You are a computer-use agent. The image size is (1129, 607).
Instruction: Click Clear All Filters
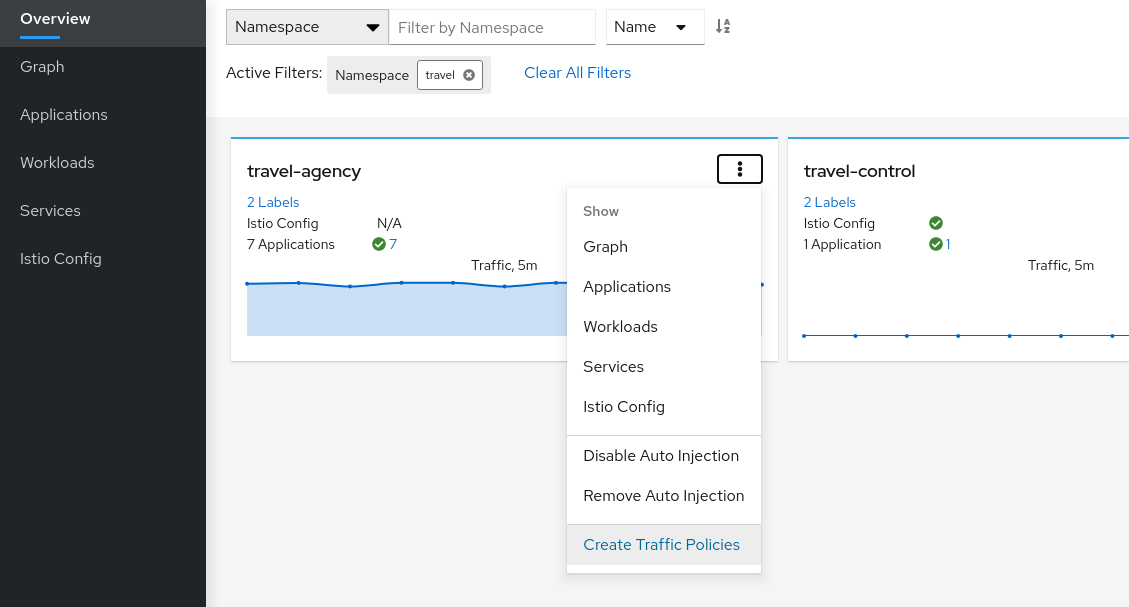[x=577, y=72]
